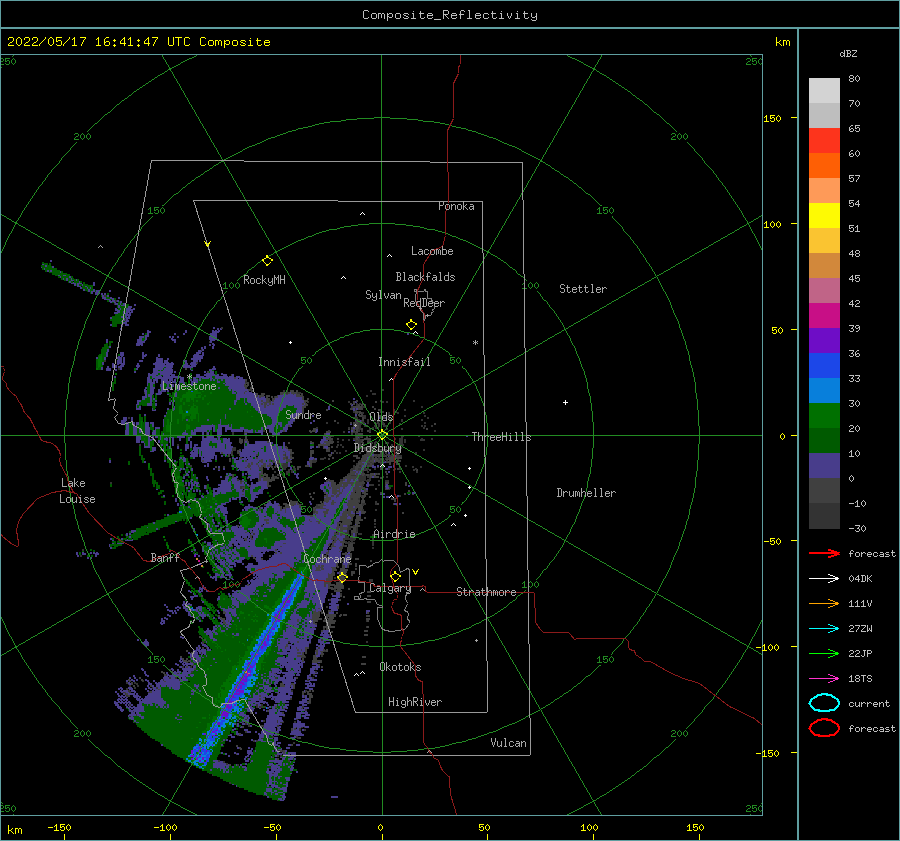Click the Sundre label on map

[303, 414]
